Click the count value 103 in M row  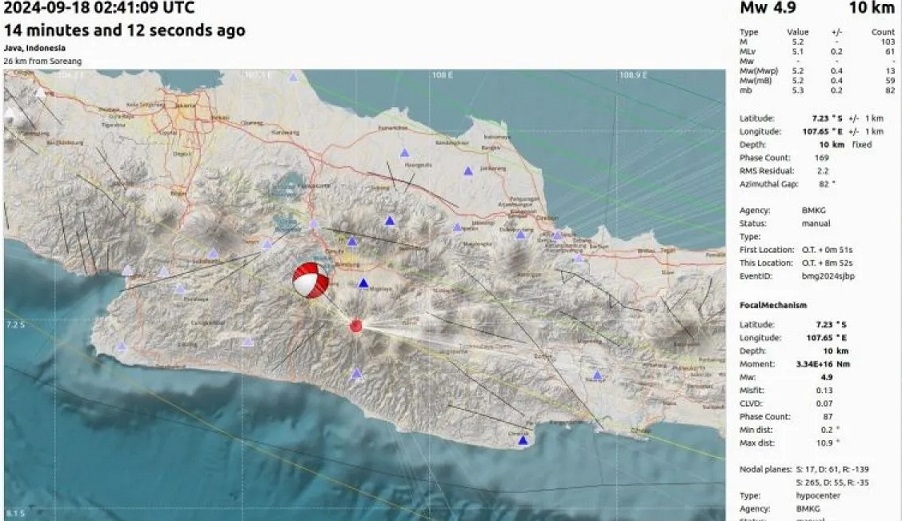coord(888,42)
